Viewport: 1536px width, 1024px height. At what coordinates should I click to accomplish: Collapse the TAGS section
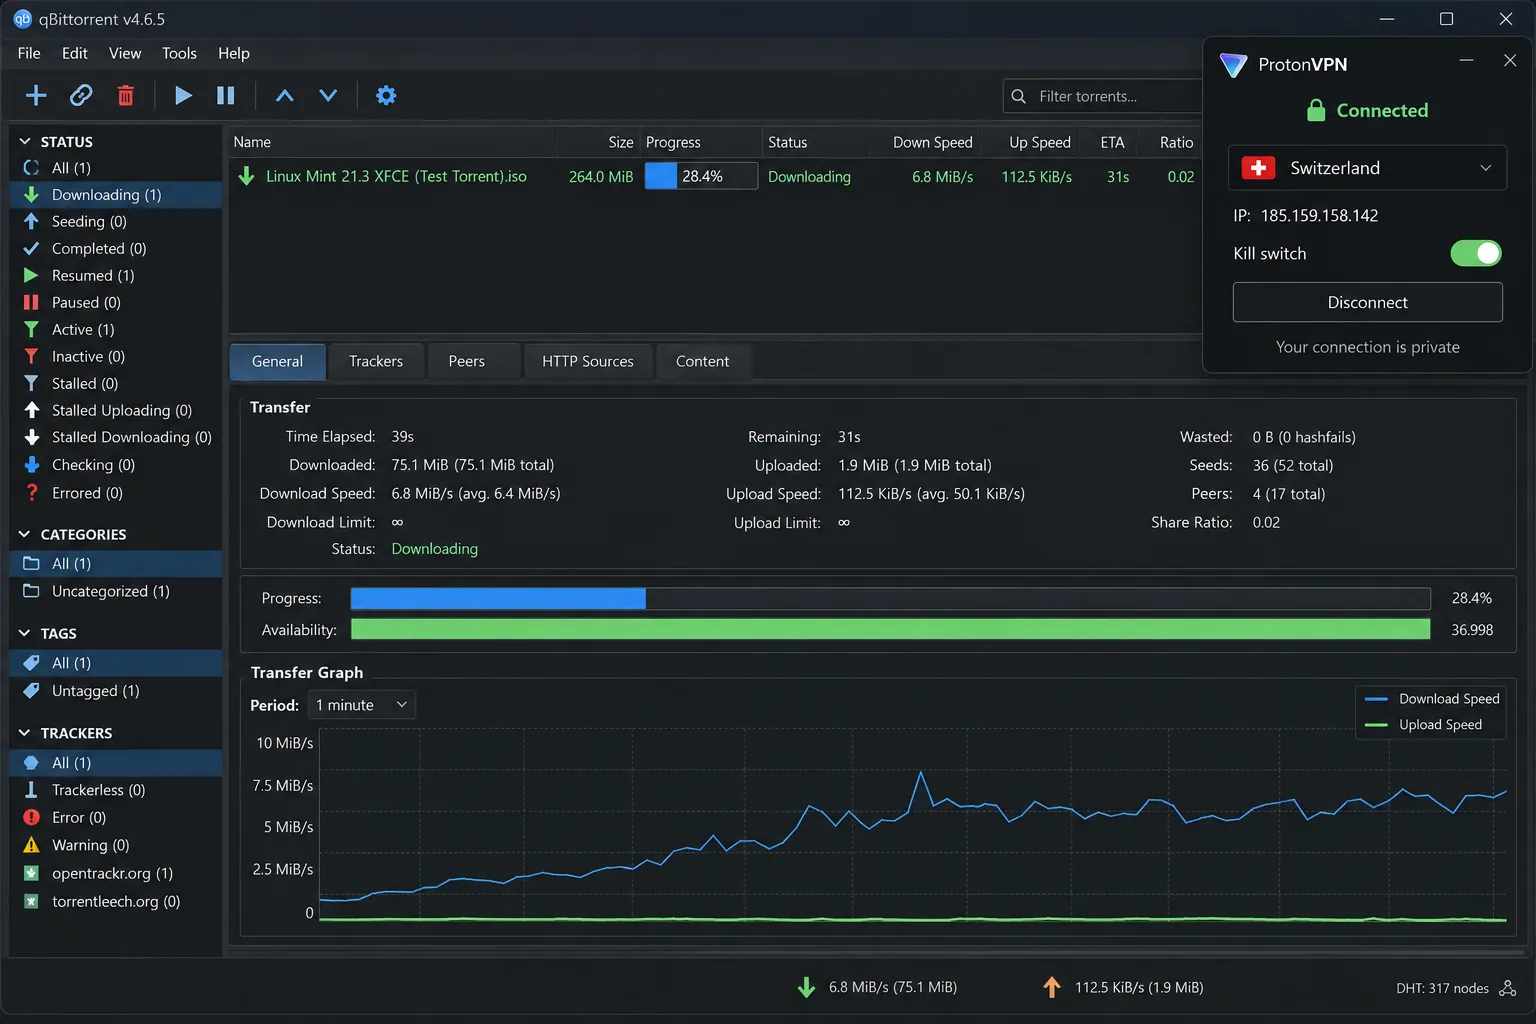coord(25,633)
